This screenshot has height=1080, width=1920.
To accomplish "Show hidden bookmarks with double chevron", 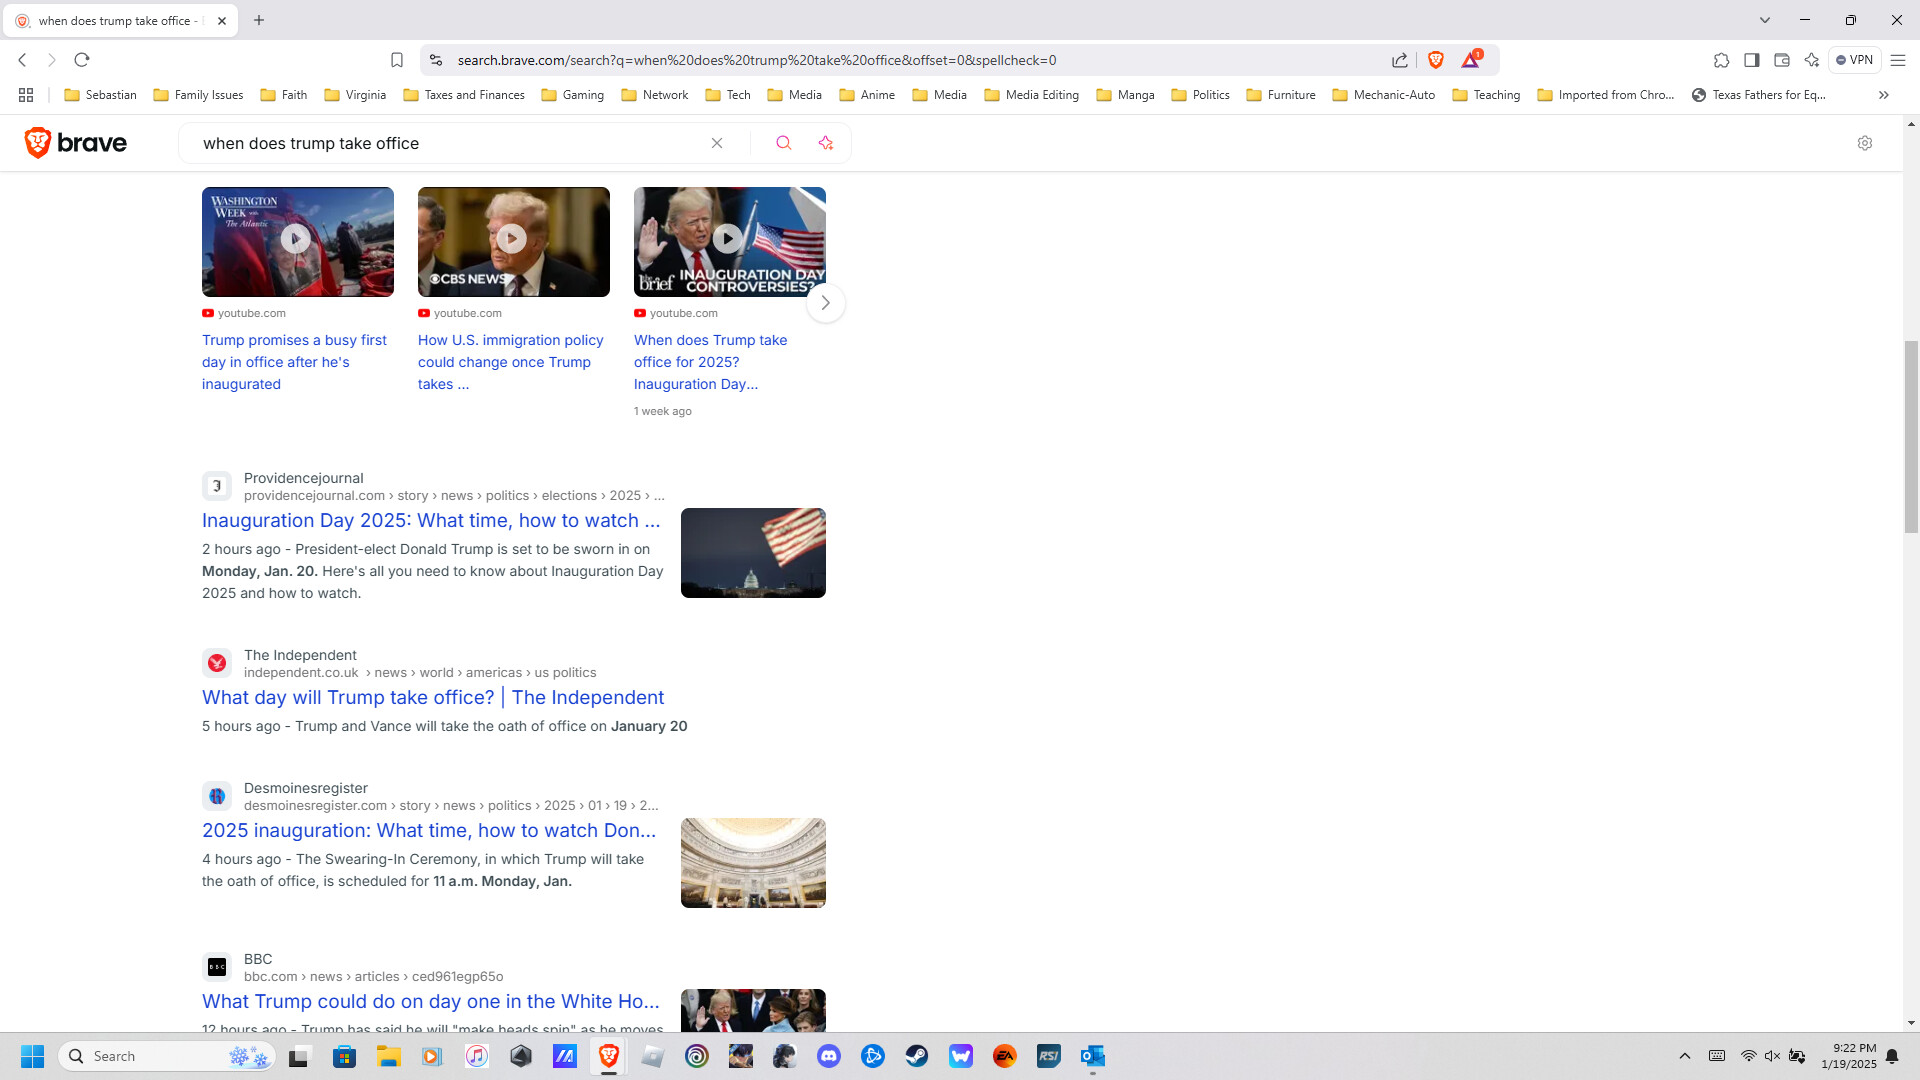I will pos(1884,95).
